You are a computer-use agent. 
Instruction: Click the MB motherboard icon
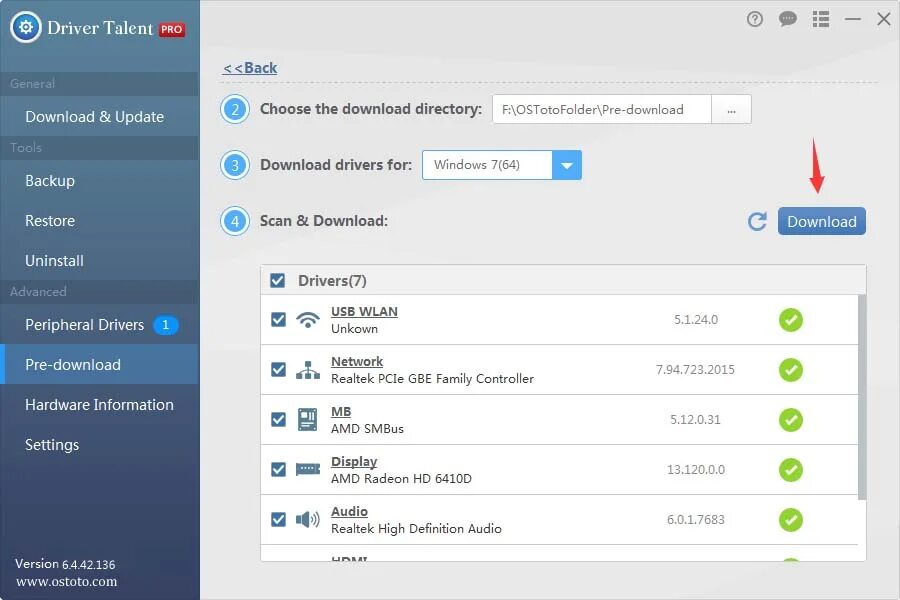click(308, 420)
